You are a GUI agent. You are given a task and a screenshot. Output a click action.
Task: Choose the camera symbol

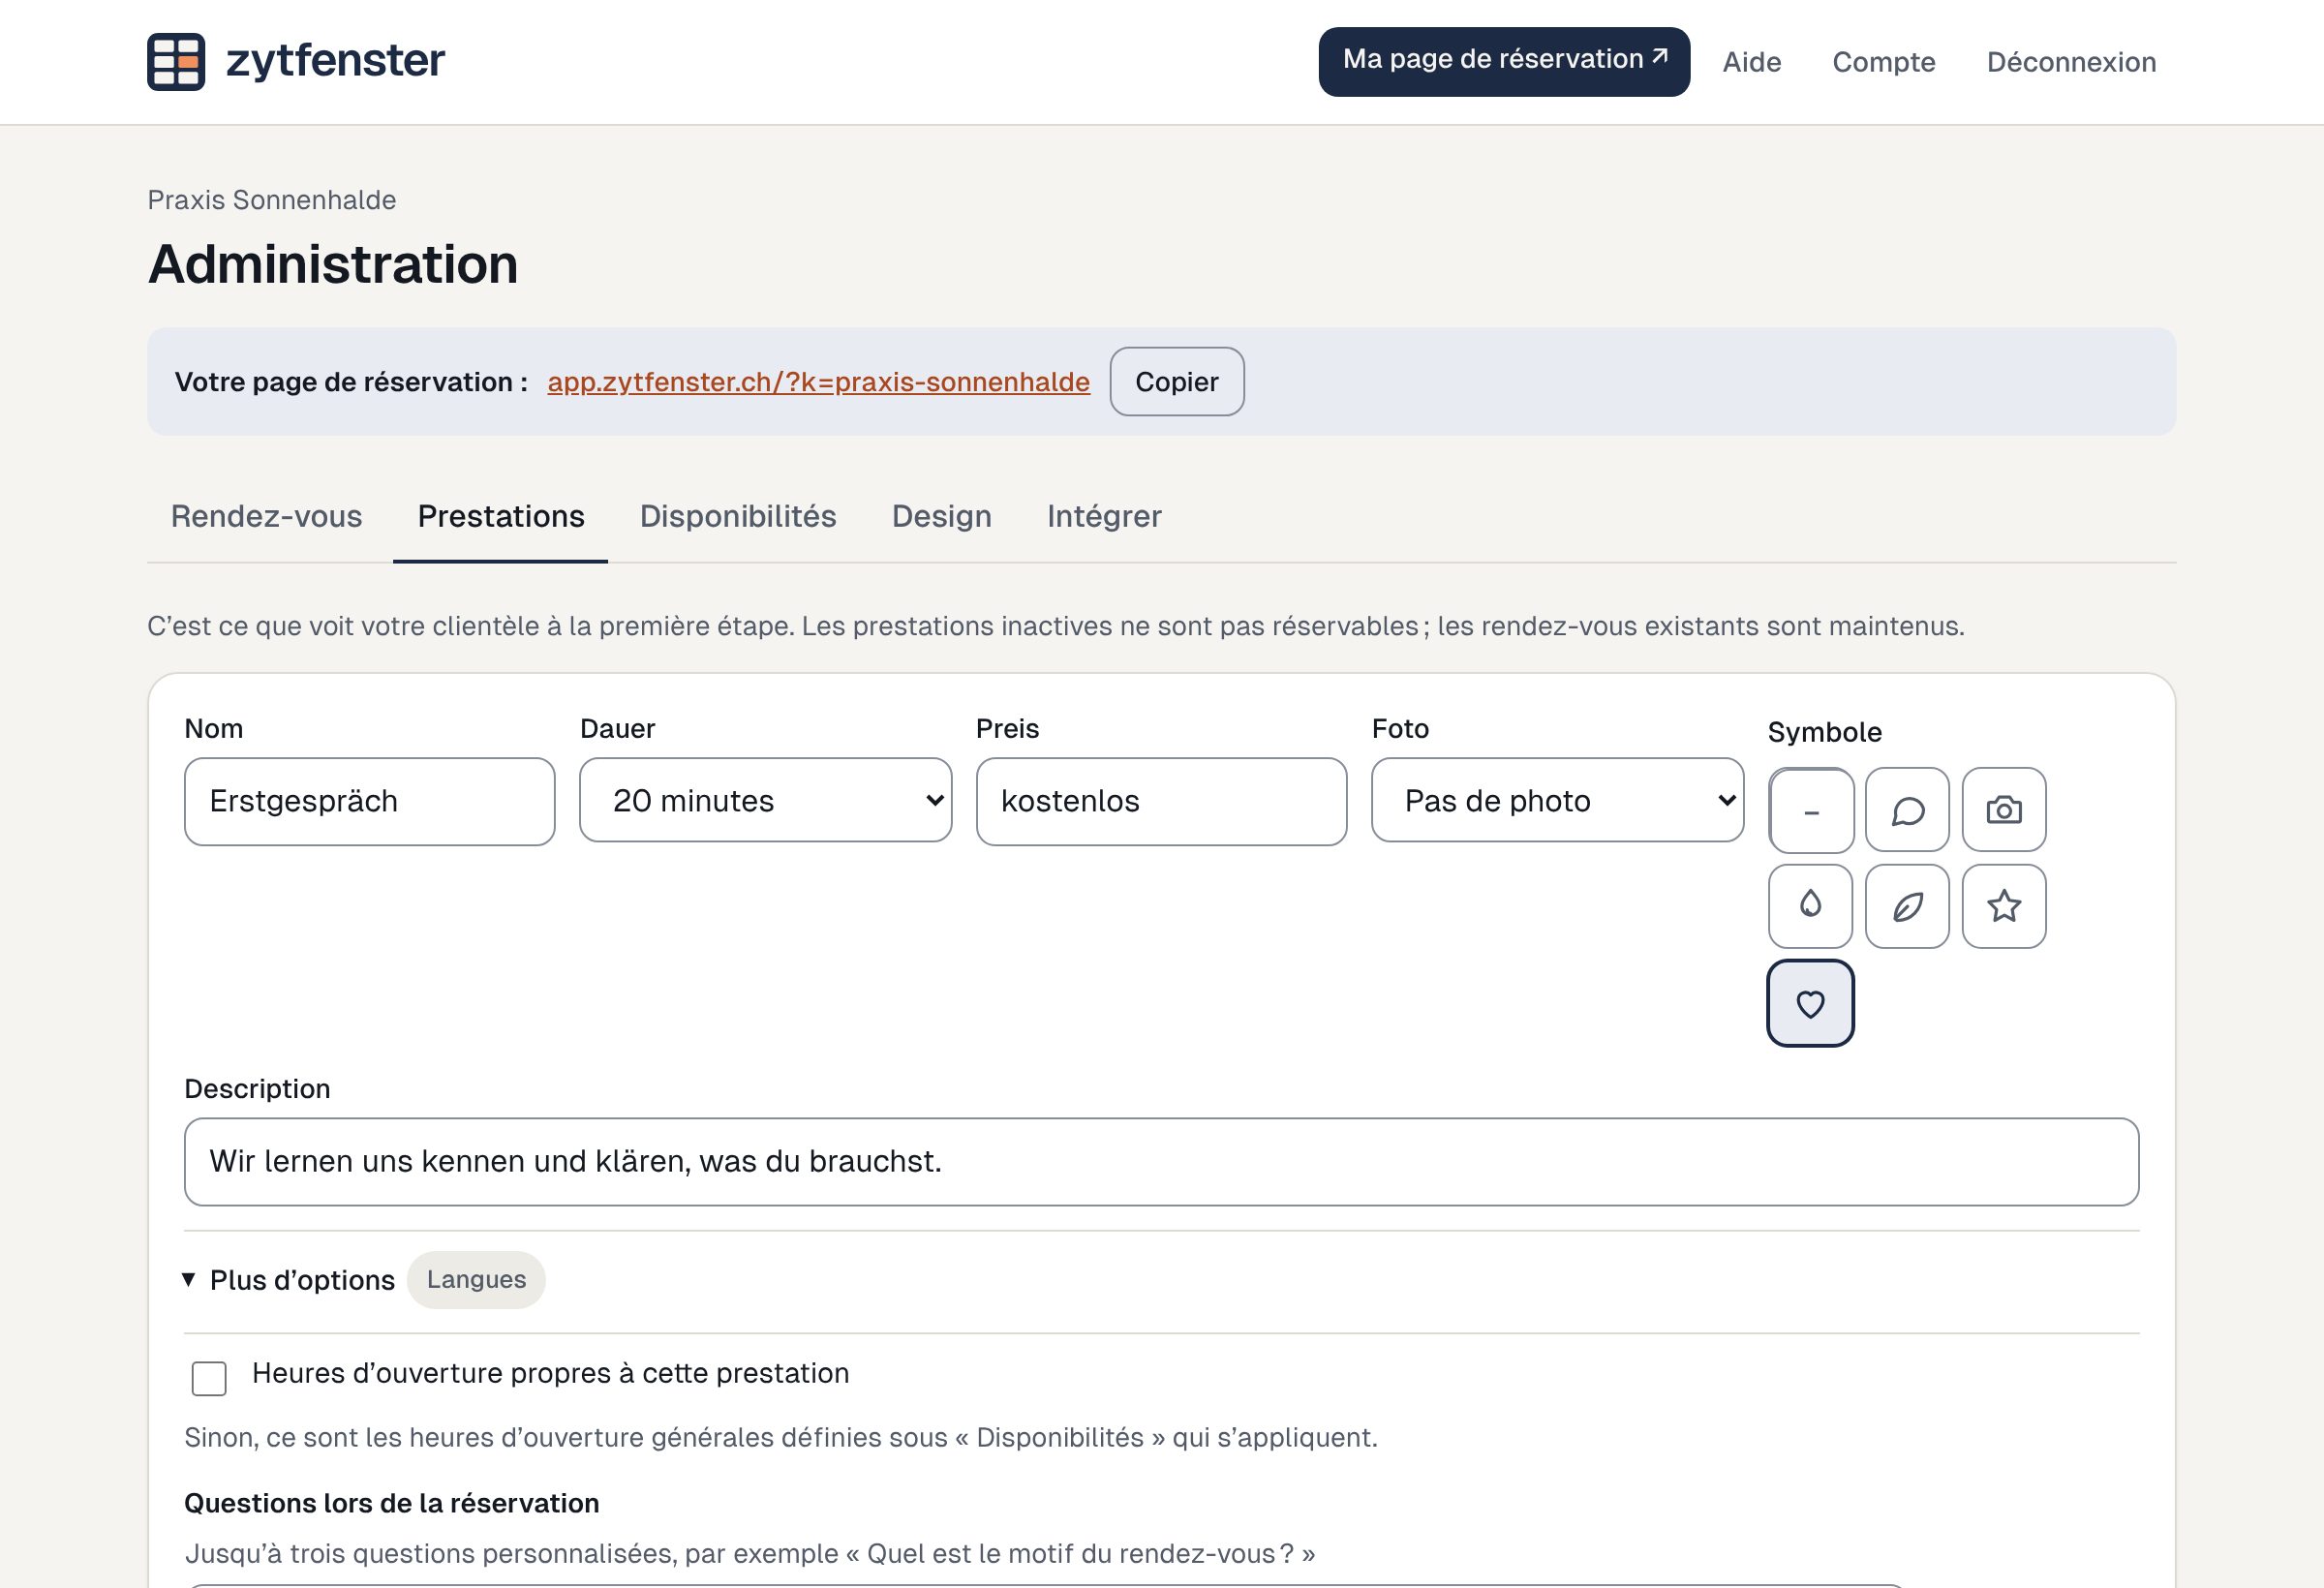(x=2003, y=810)
